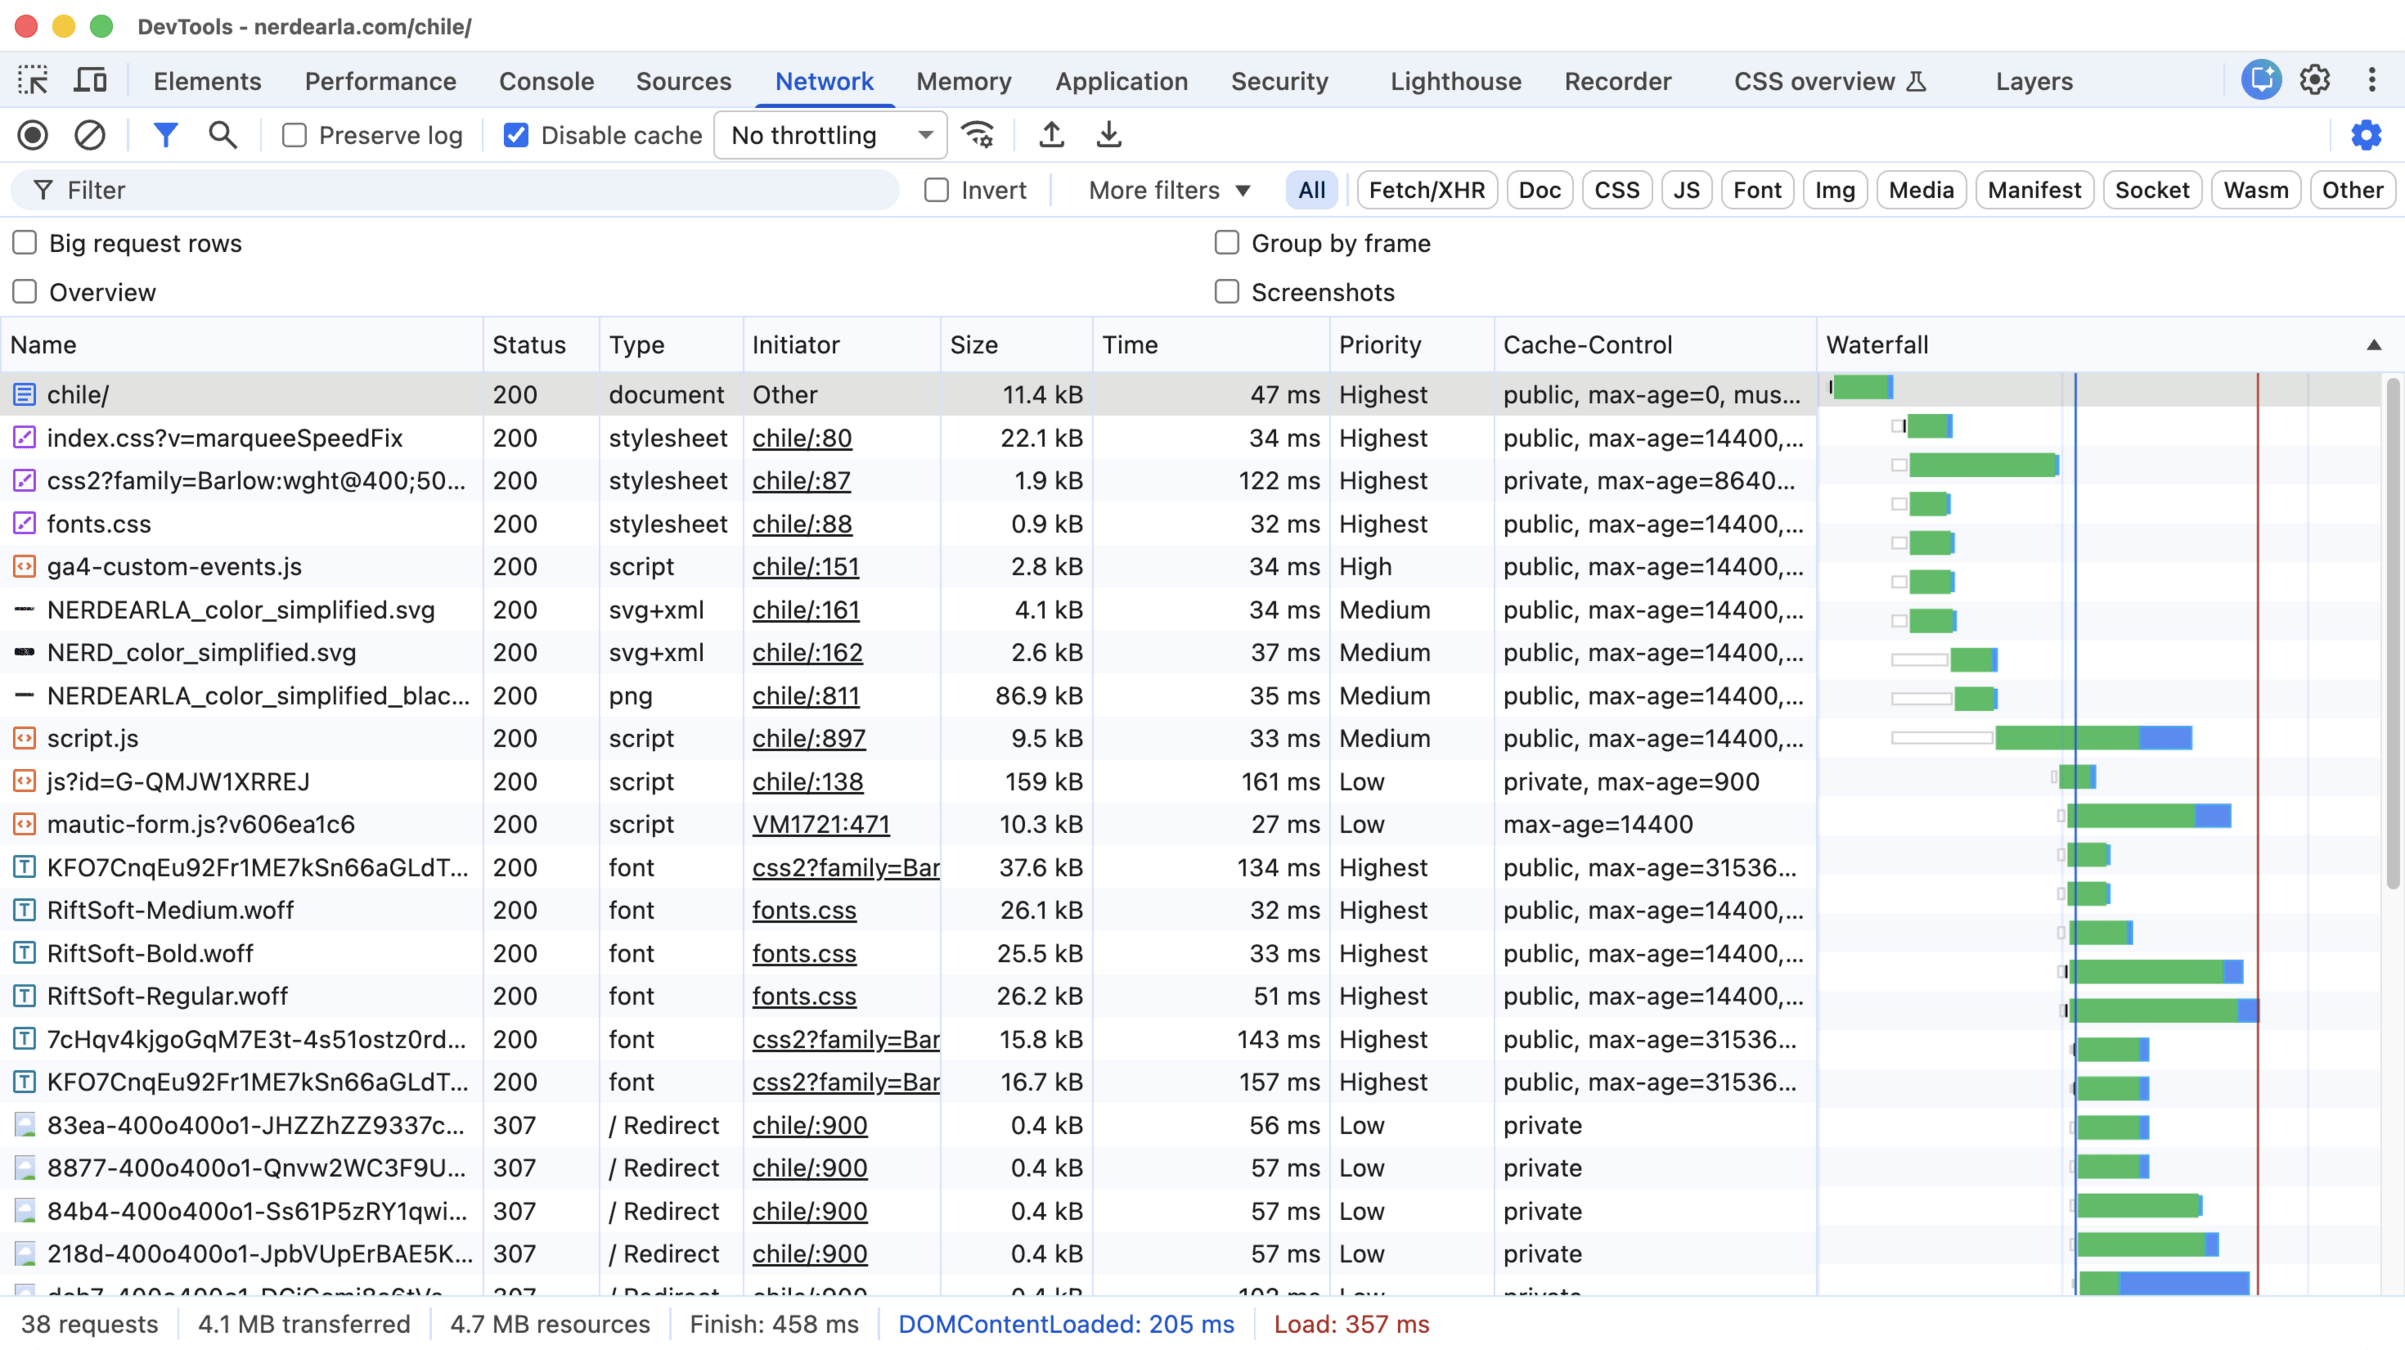Clear the network log
The image size is (2405, 1350).
pyautogui.click(x=90, y=135)
